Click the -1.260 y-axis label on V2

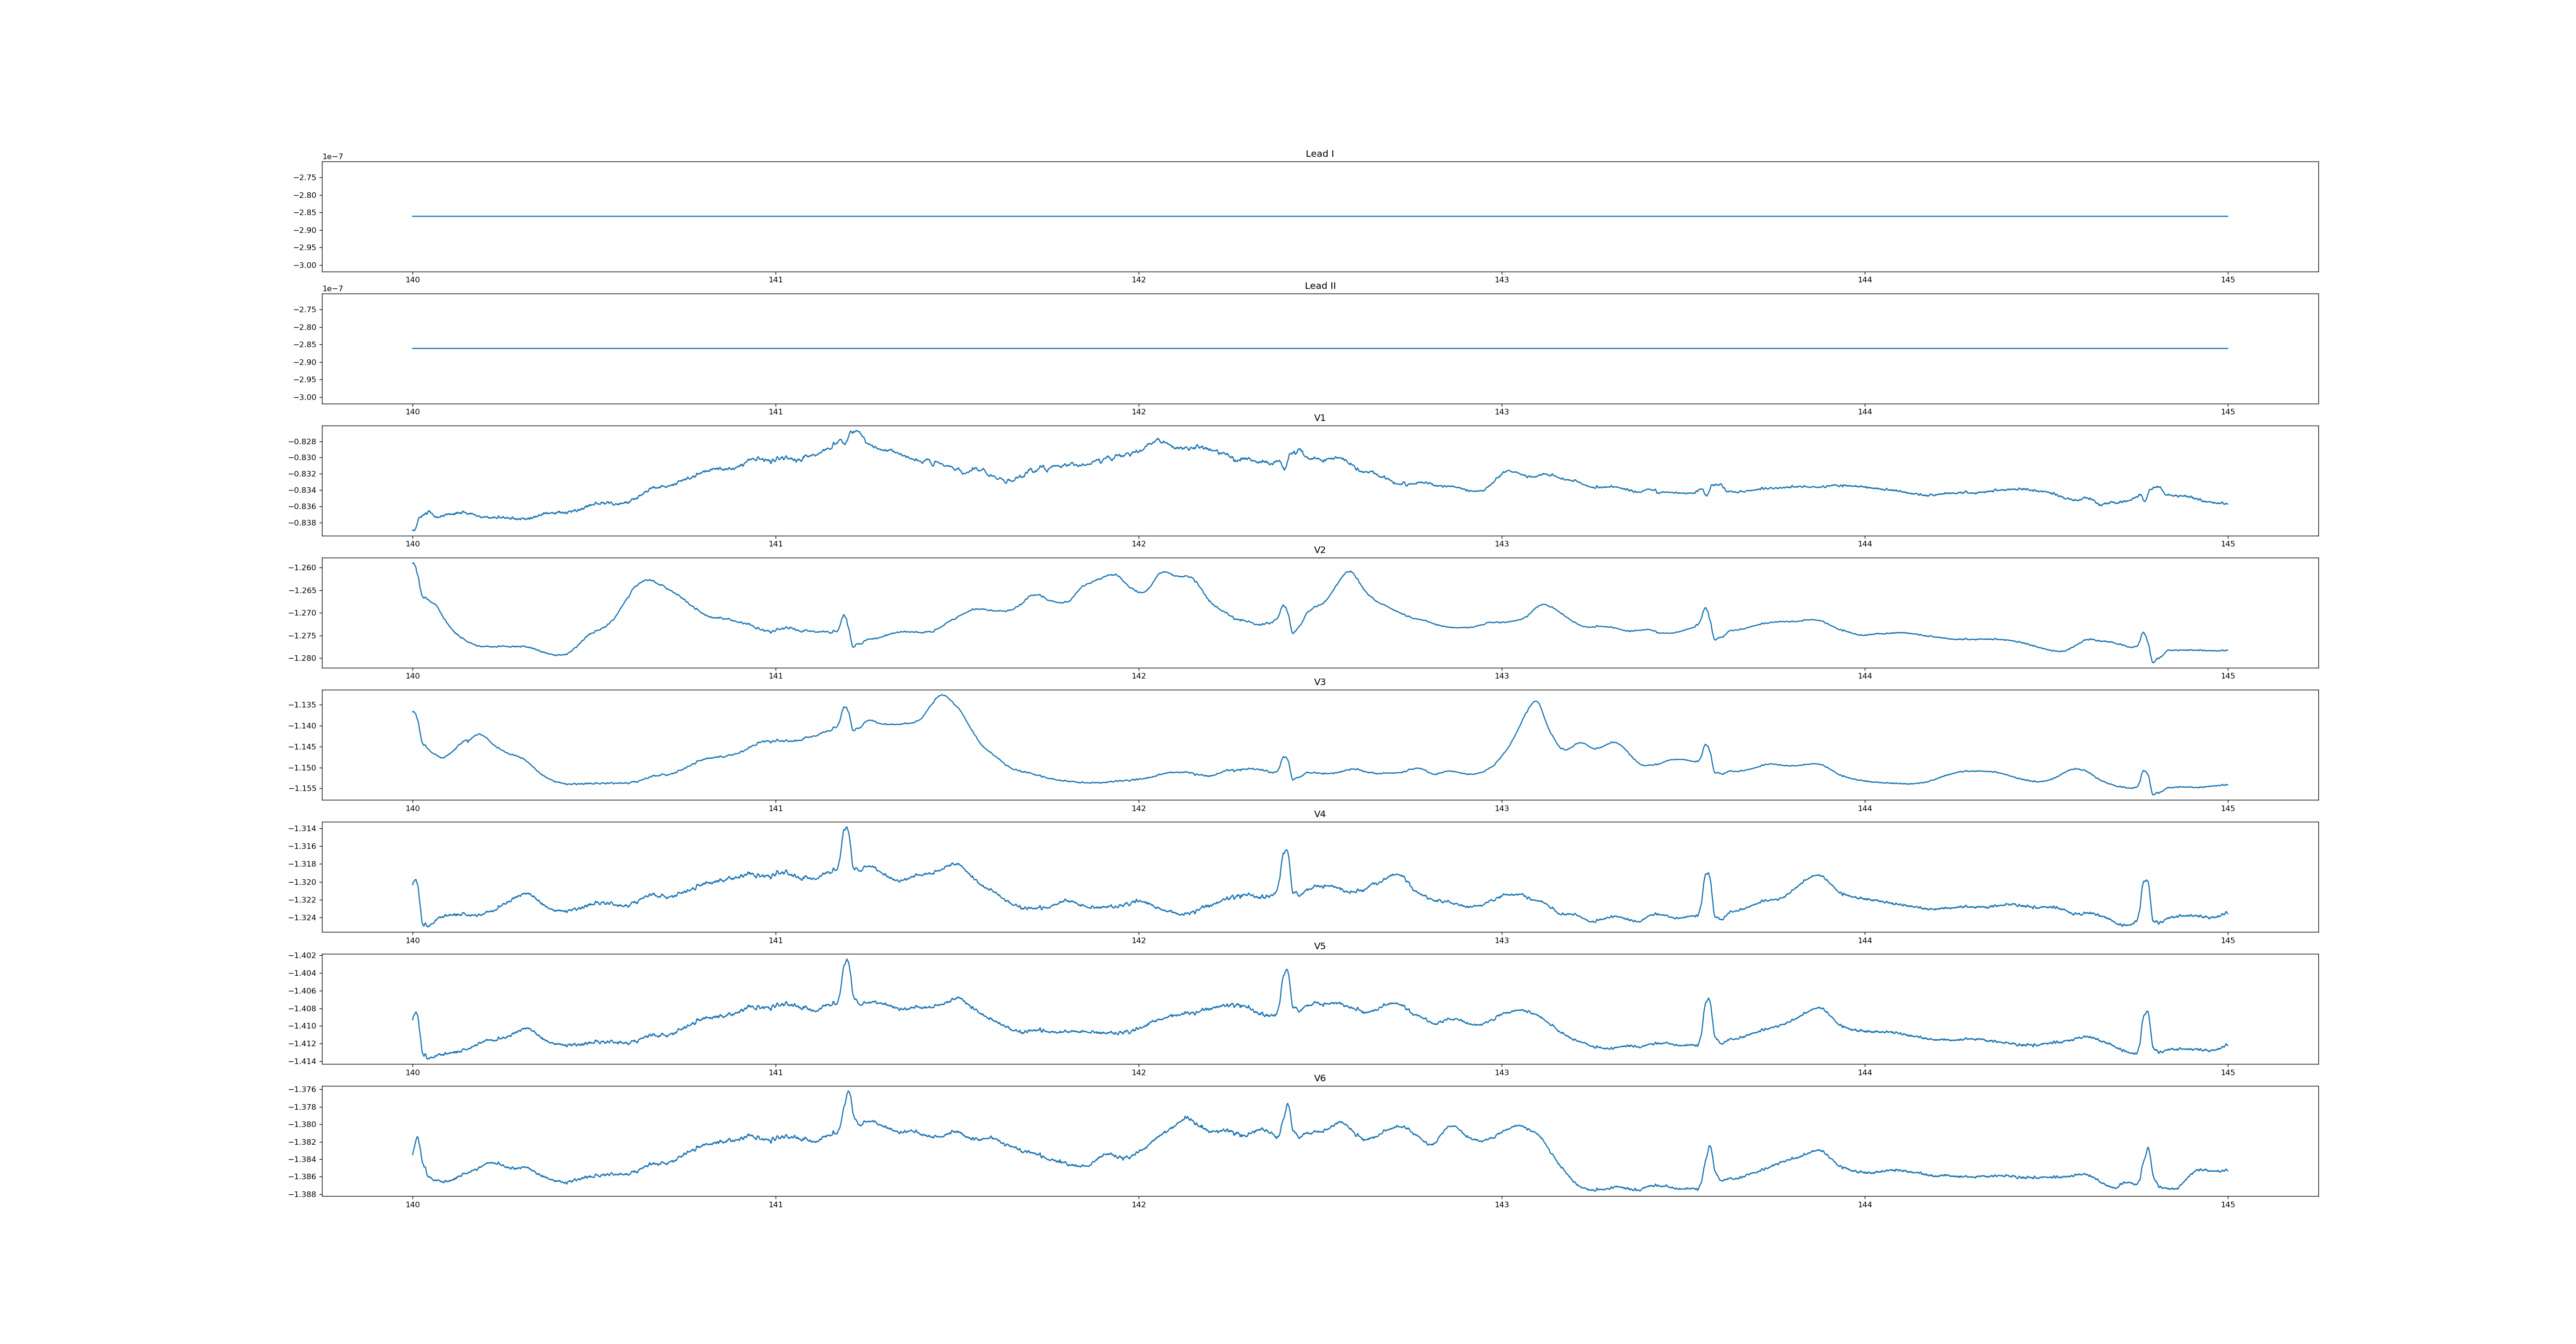click(303, 568)
